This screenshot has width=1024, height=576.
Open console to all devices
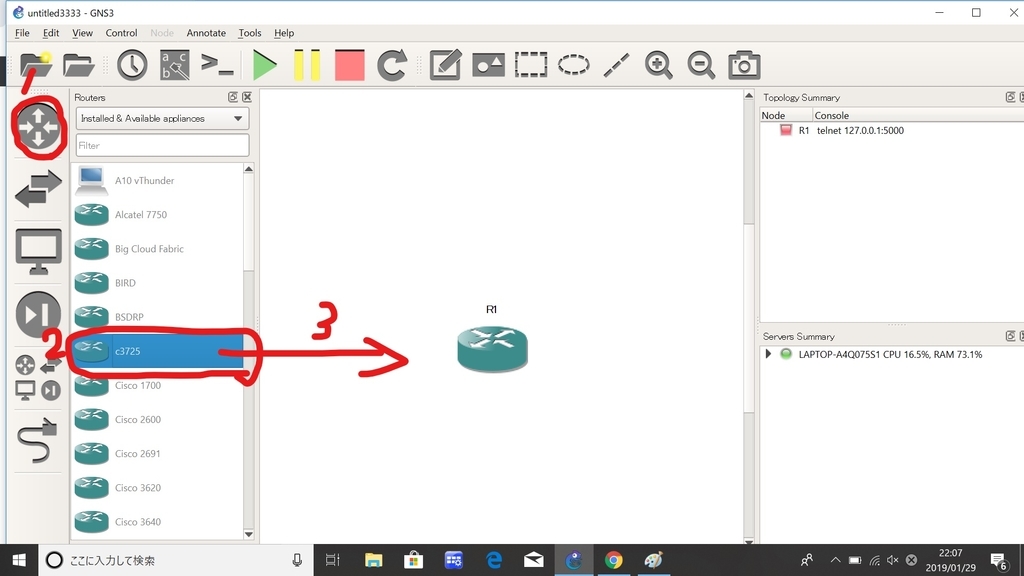tap(217, 65)
